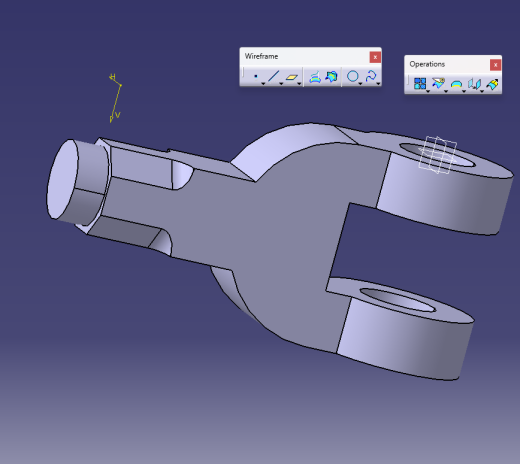Image resolution: width=520 pixels, height=464 pixels.
Task: Activate the Projection tool
Action: point(315,77)
